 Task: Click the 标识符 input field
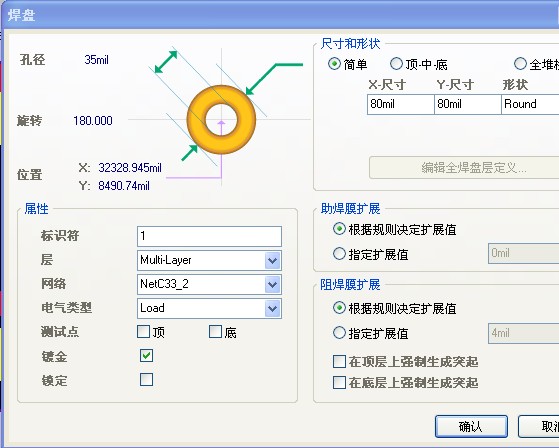(x=209, y=236)
